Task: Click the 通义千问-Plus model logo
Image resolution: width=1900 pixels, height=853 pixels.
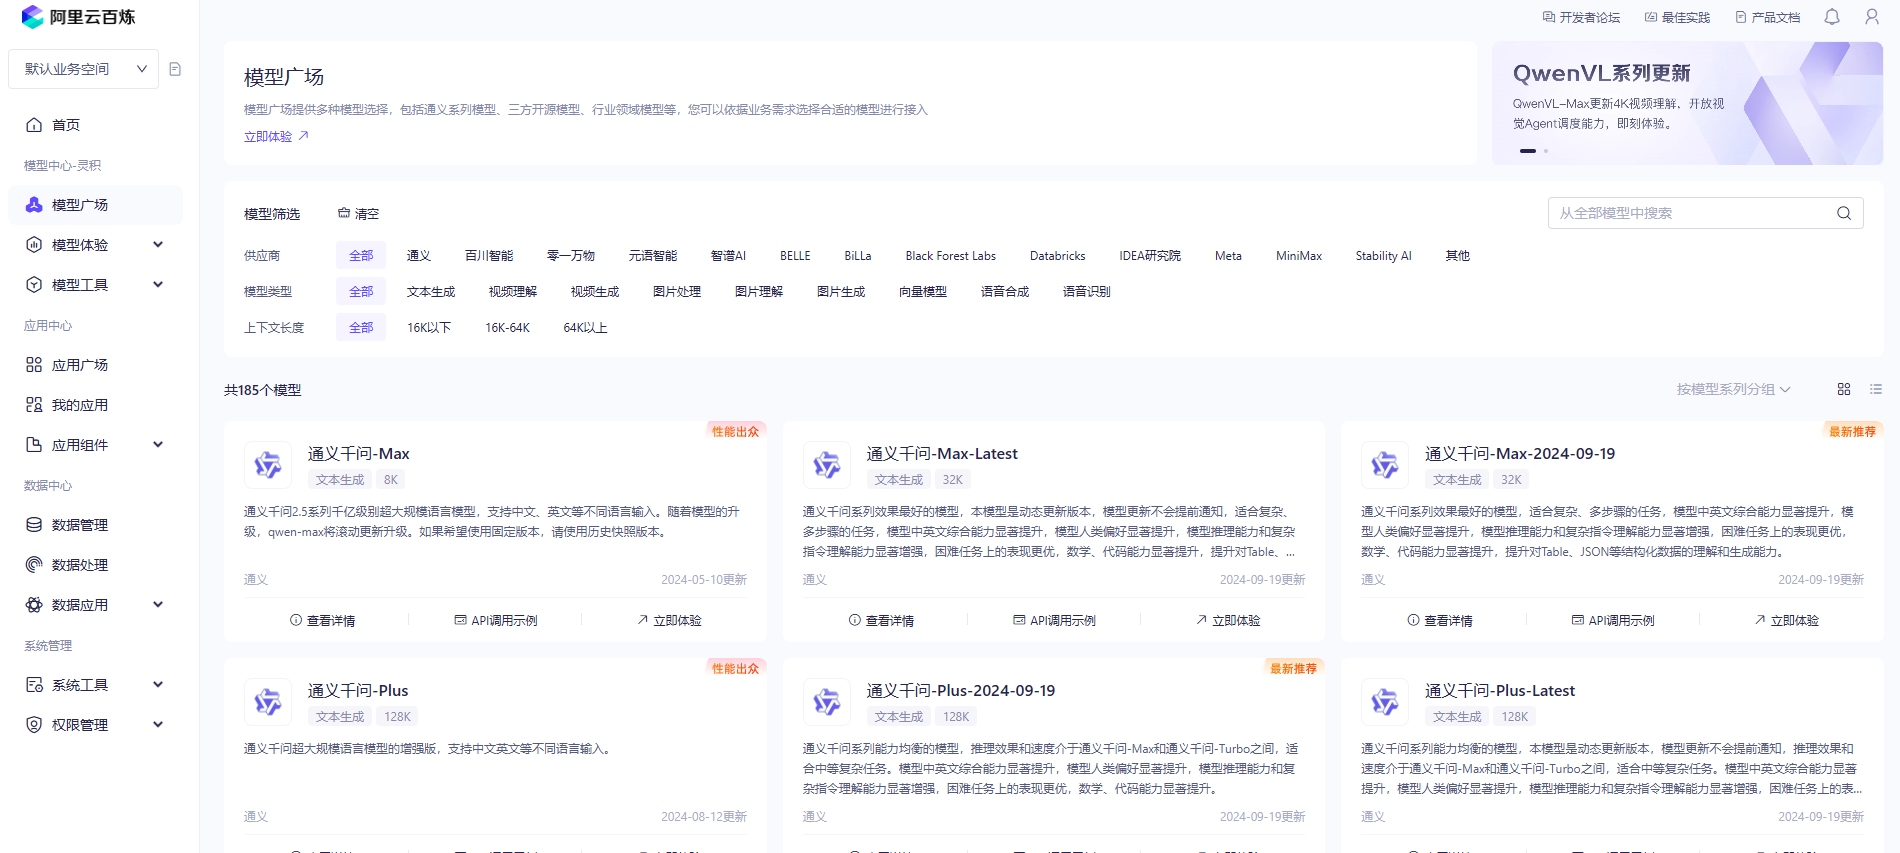Action: 268,702
